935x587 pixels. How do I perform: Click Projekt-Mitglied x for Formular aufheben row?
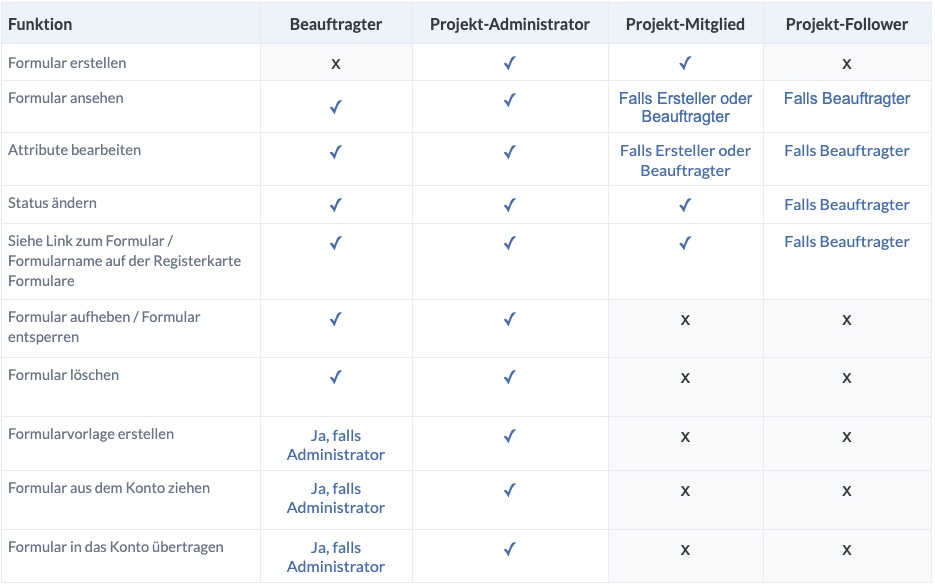(685, 320)
